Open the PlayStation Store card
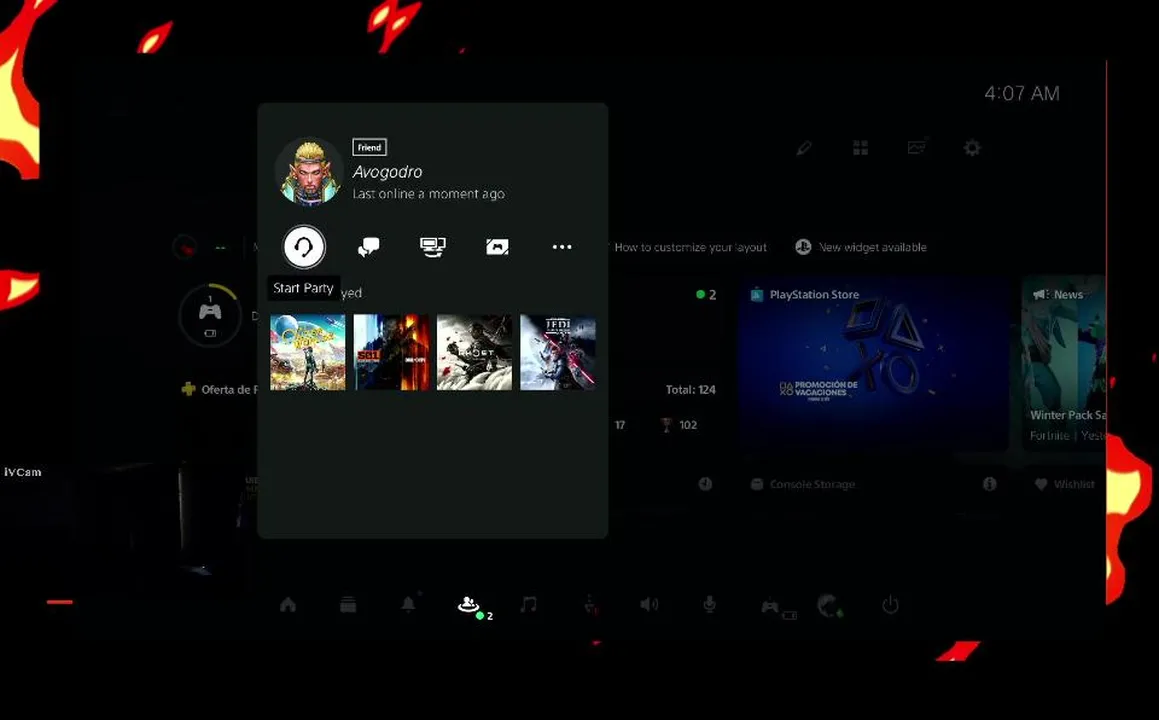 (x=874, y=364)
